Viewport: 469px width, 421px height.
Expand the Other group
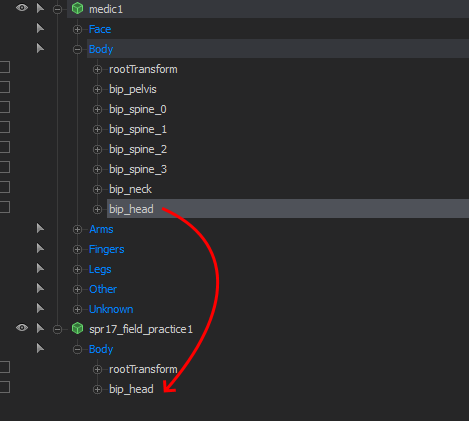(77, 290)
